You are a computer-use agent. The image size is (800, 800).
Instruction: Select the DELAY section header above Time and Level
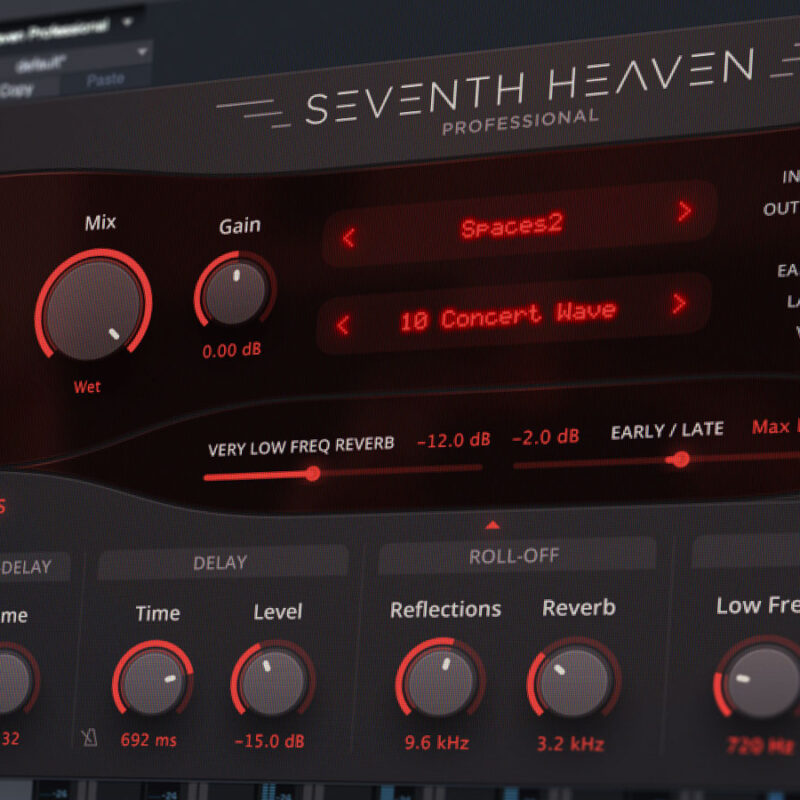[x=222, y=563]
